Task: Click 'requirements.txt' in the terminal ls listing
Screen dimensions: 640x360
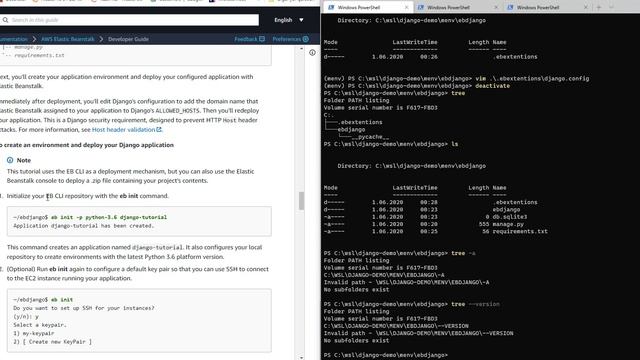Action: 520,231
